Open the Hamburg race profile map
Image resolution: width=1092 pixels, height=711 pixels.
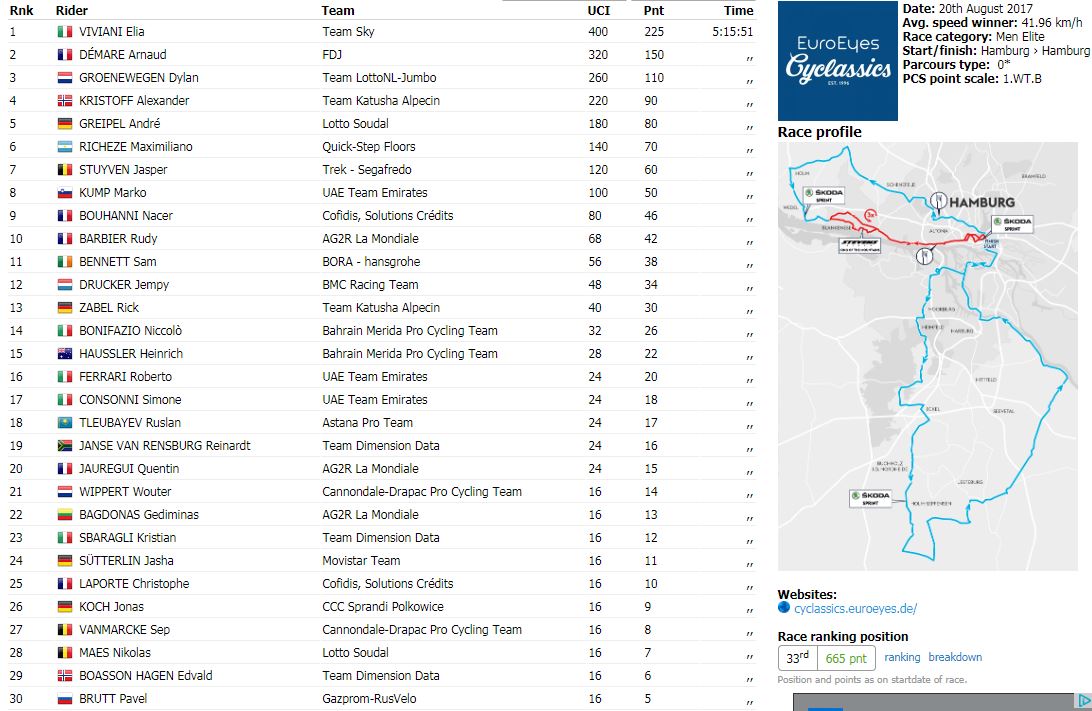[928, 357]
